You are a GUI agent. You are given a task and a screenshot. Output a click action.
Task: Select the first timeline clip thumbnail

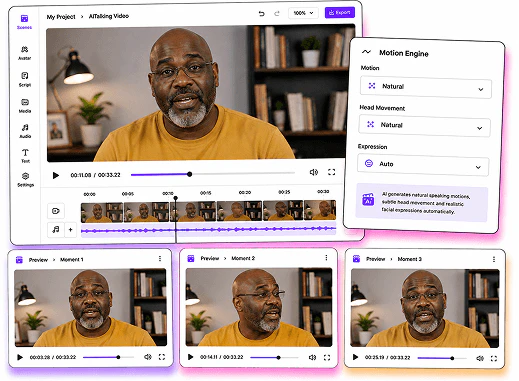[x=102, y=212]
